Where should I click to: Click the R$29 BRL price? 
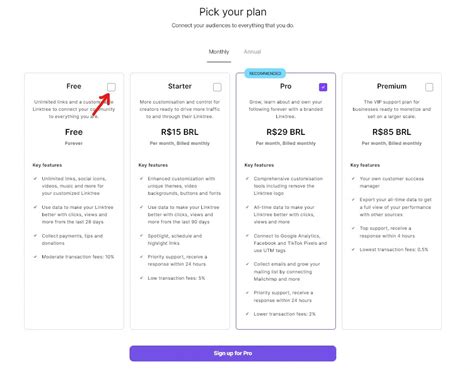pyautogui.click(x=286, y=132)
